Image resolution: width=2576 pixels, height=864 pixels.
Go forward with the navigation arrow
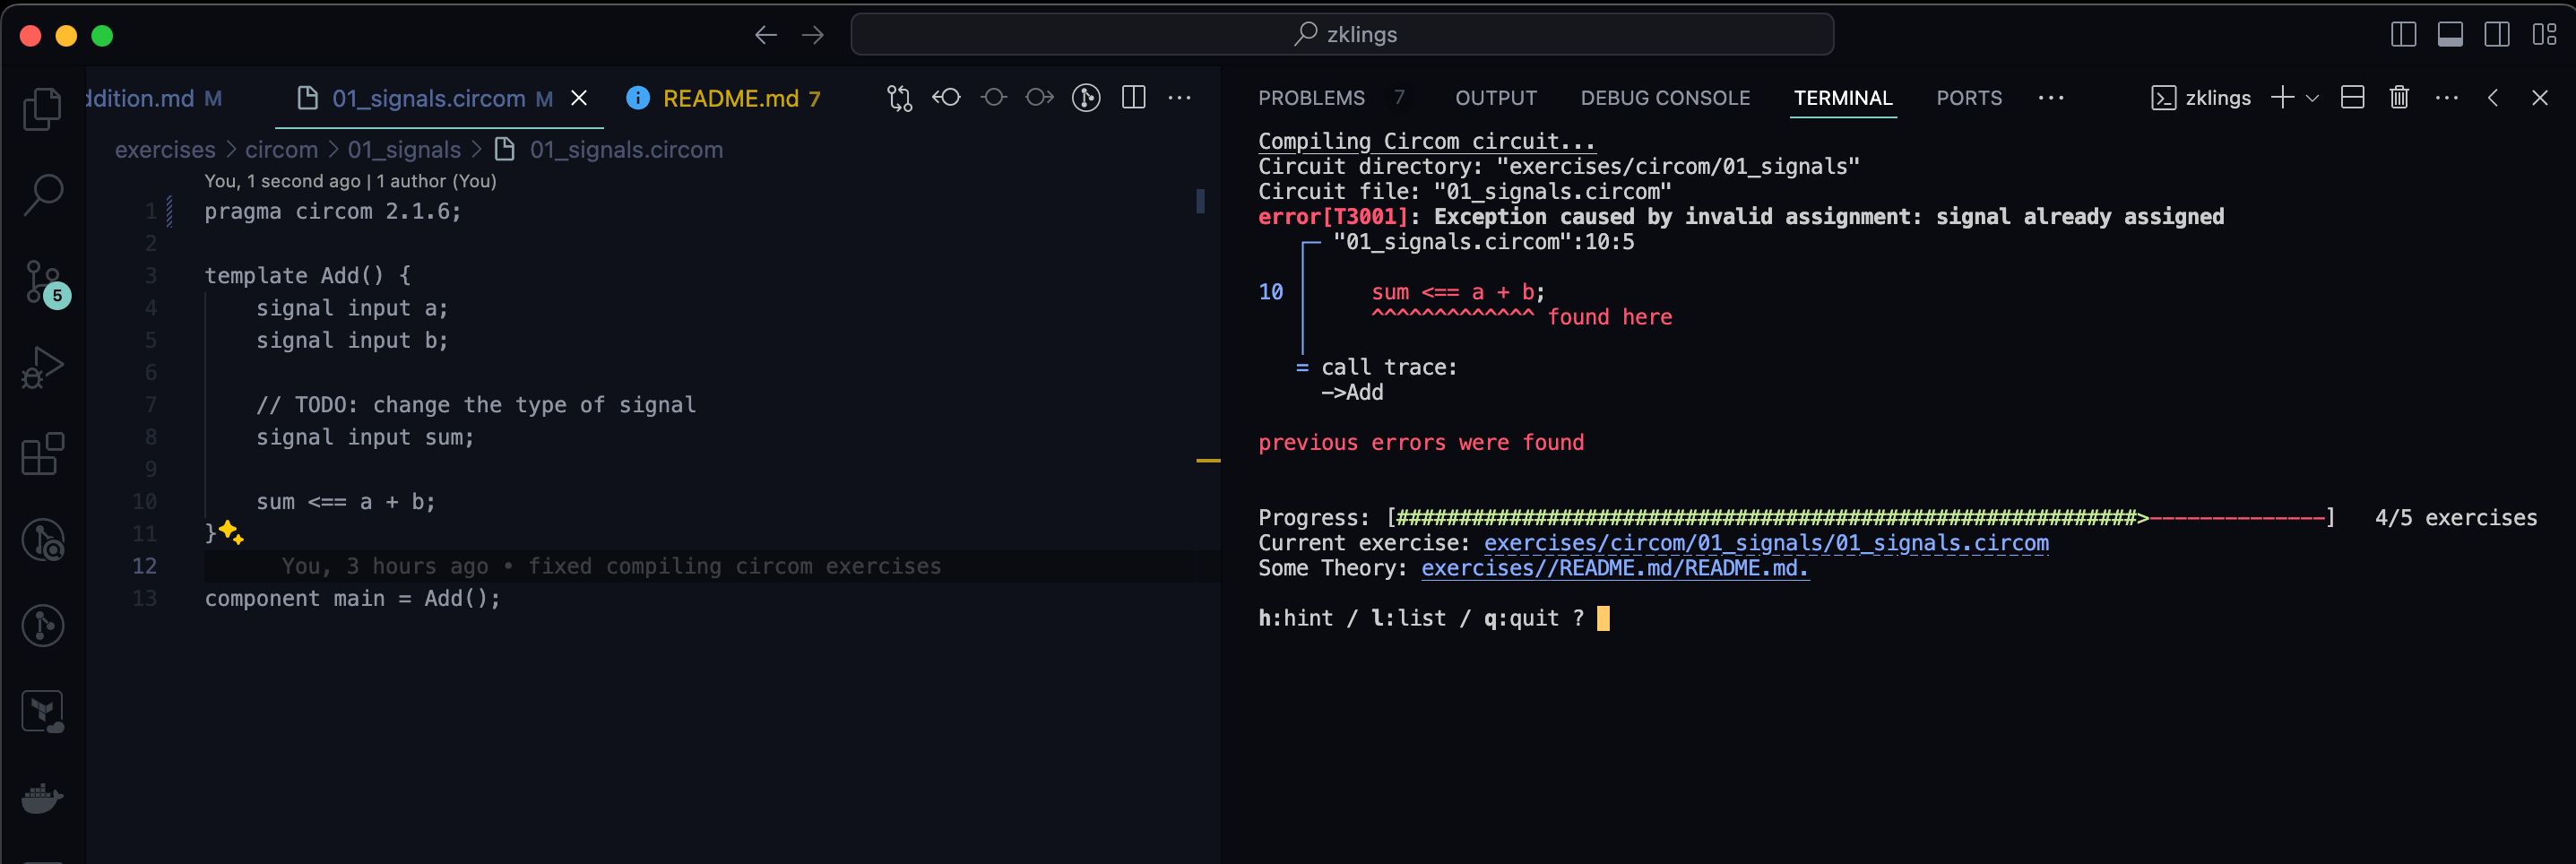click(813, 35)
